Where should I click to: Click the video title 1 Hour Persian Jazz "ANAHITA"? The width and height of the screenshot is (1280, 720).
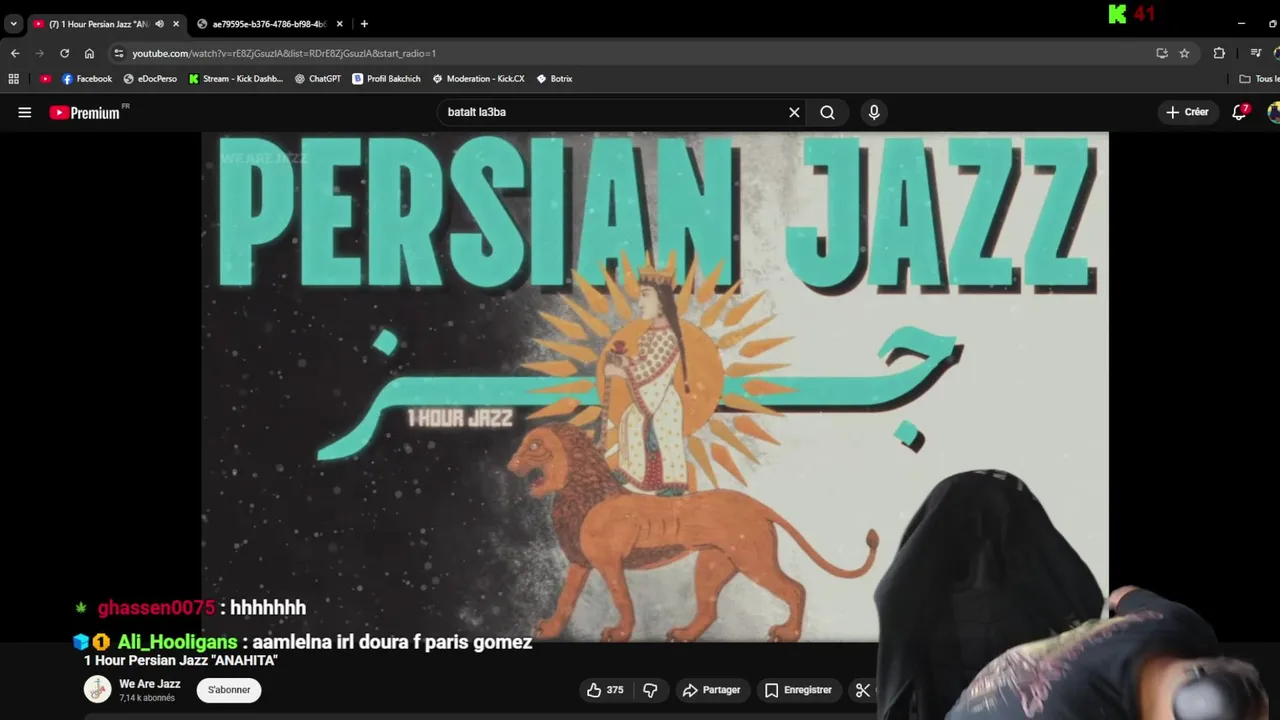(x=181, y=661)
